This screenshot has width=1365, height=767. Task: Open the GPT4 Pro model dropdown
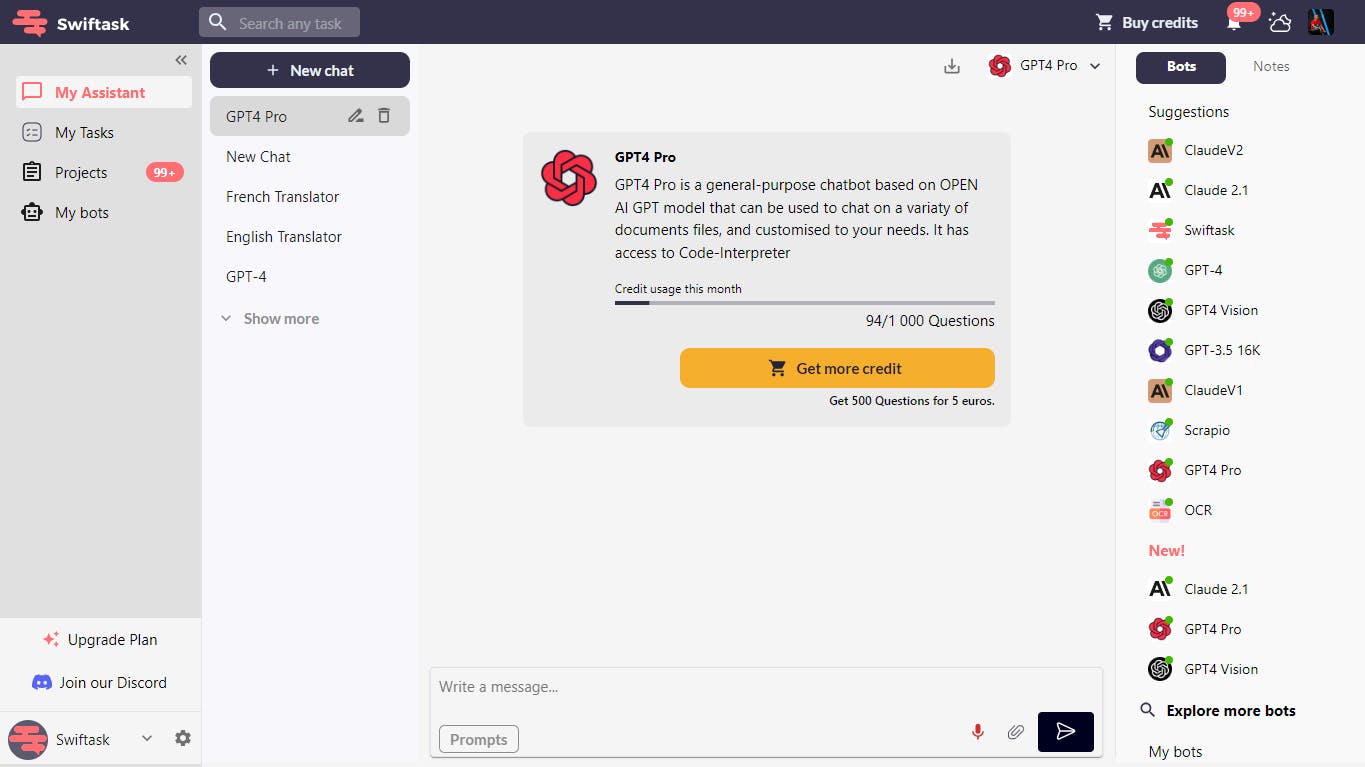click(x=1045, y=66)
